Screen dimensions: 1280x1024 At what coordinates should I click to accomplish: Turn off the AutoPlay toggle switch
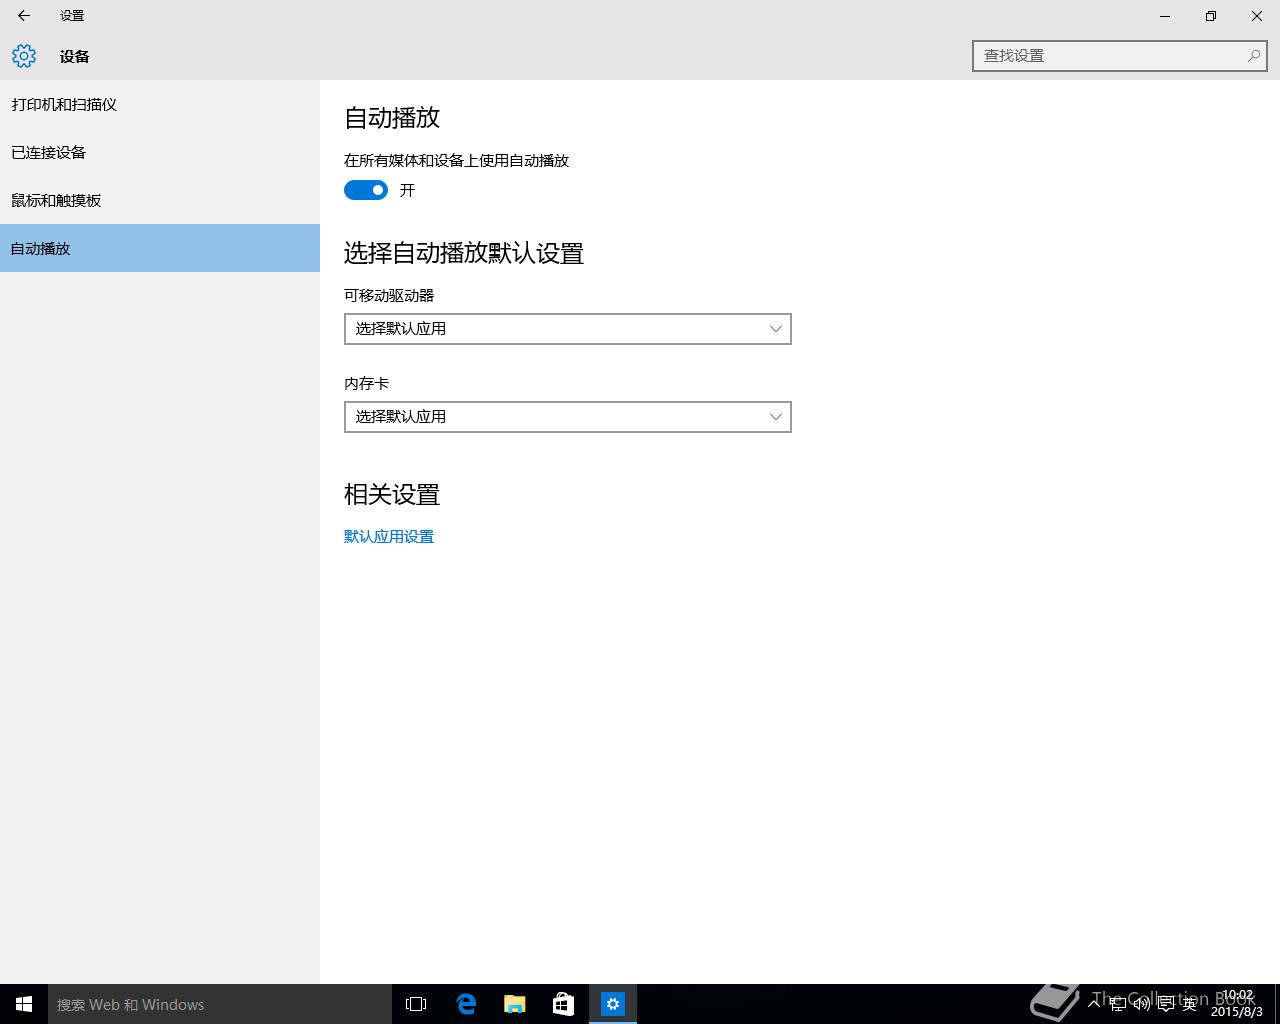click(366, 190)
